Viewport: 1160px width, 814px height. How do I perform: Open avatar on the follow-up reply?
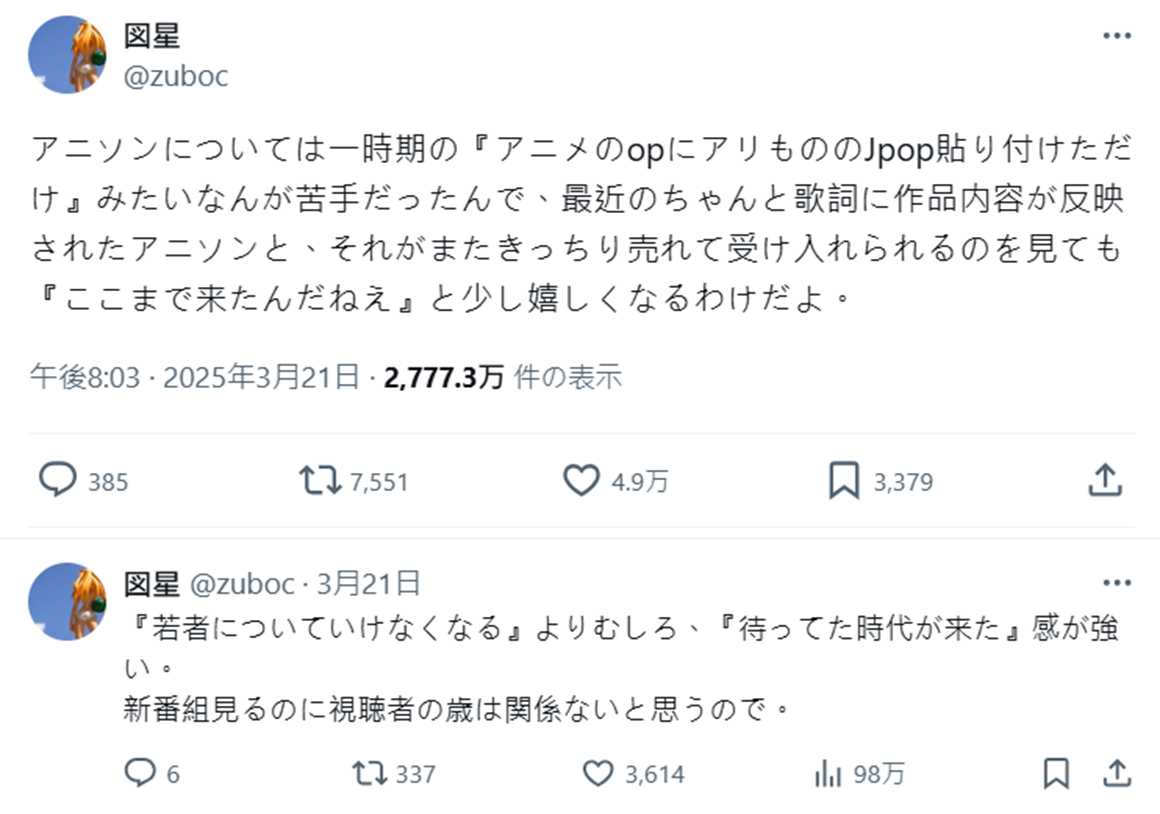[x=67, y=601]
